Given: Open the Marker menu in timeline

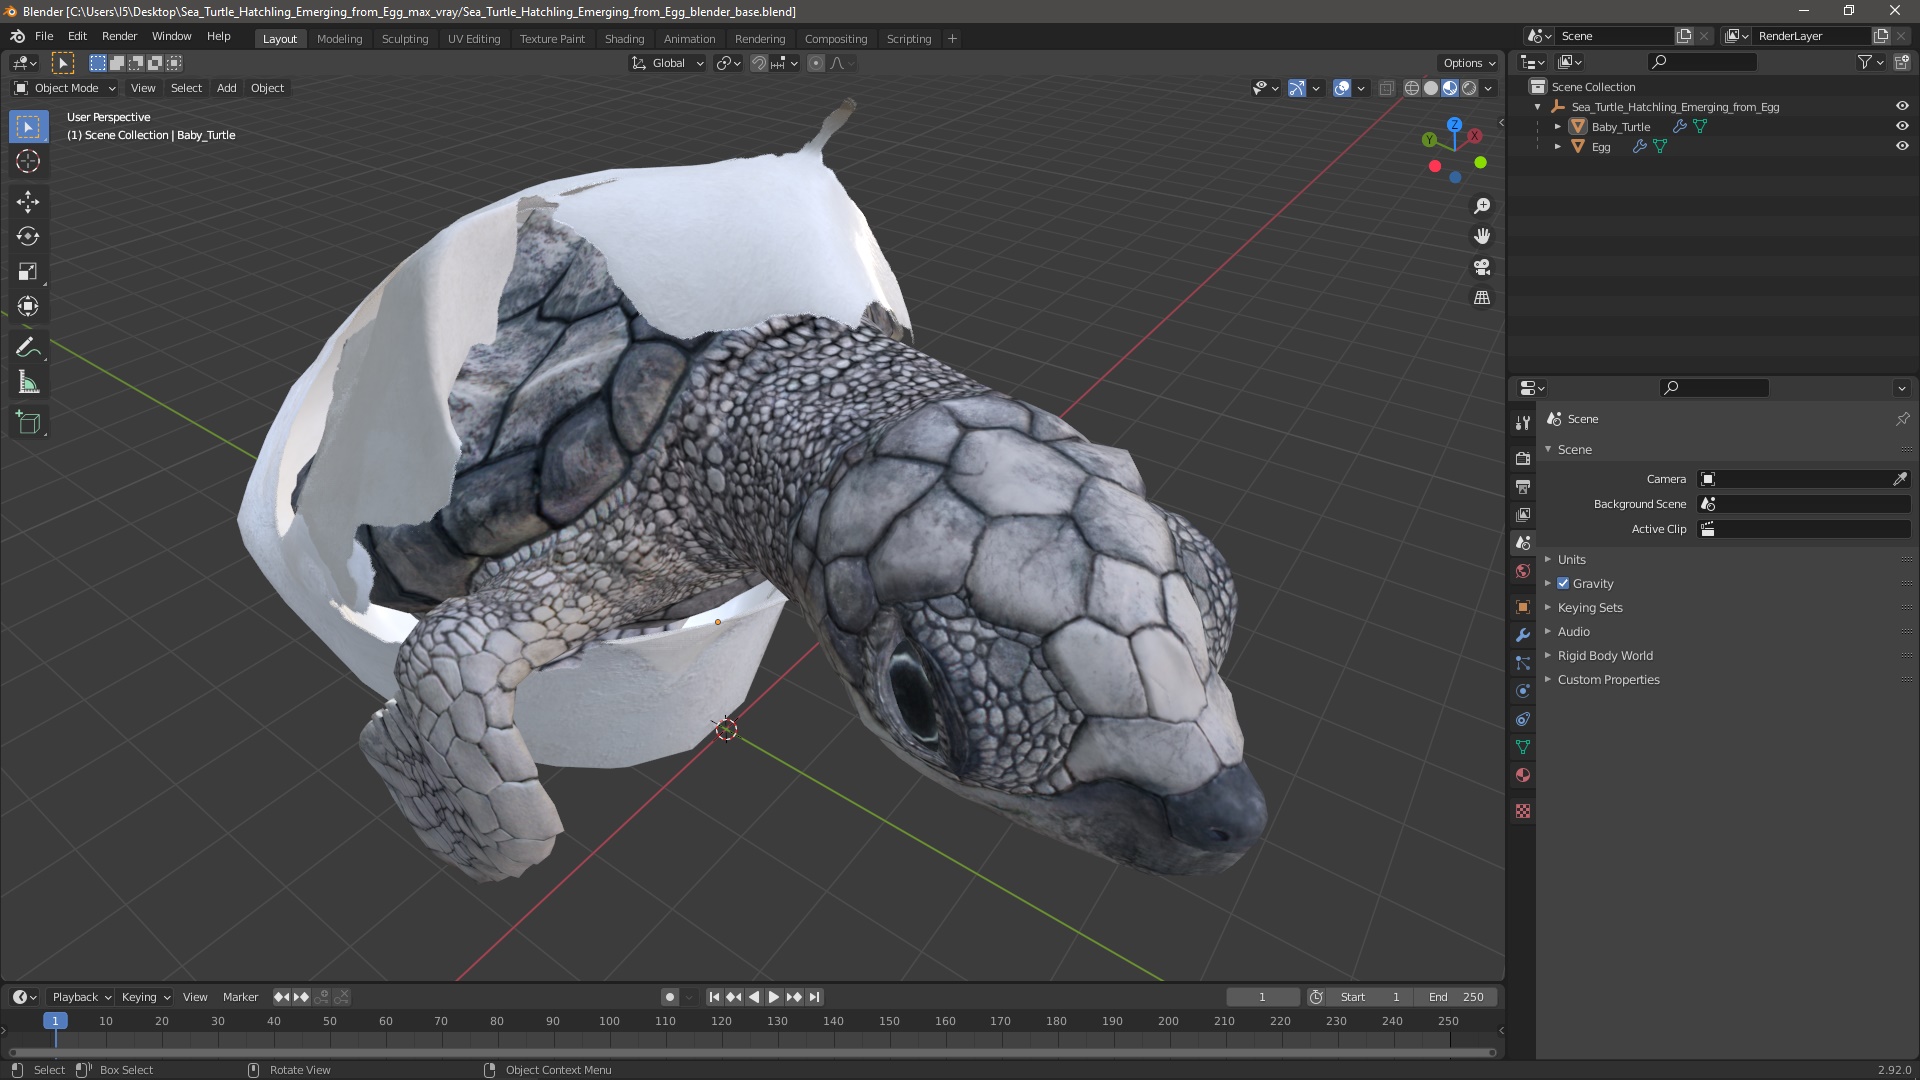Looking at the screenshot, I should [240, 997].
